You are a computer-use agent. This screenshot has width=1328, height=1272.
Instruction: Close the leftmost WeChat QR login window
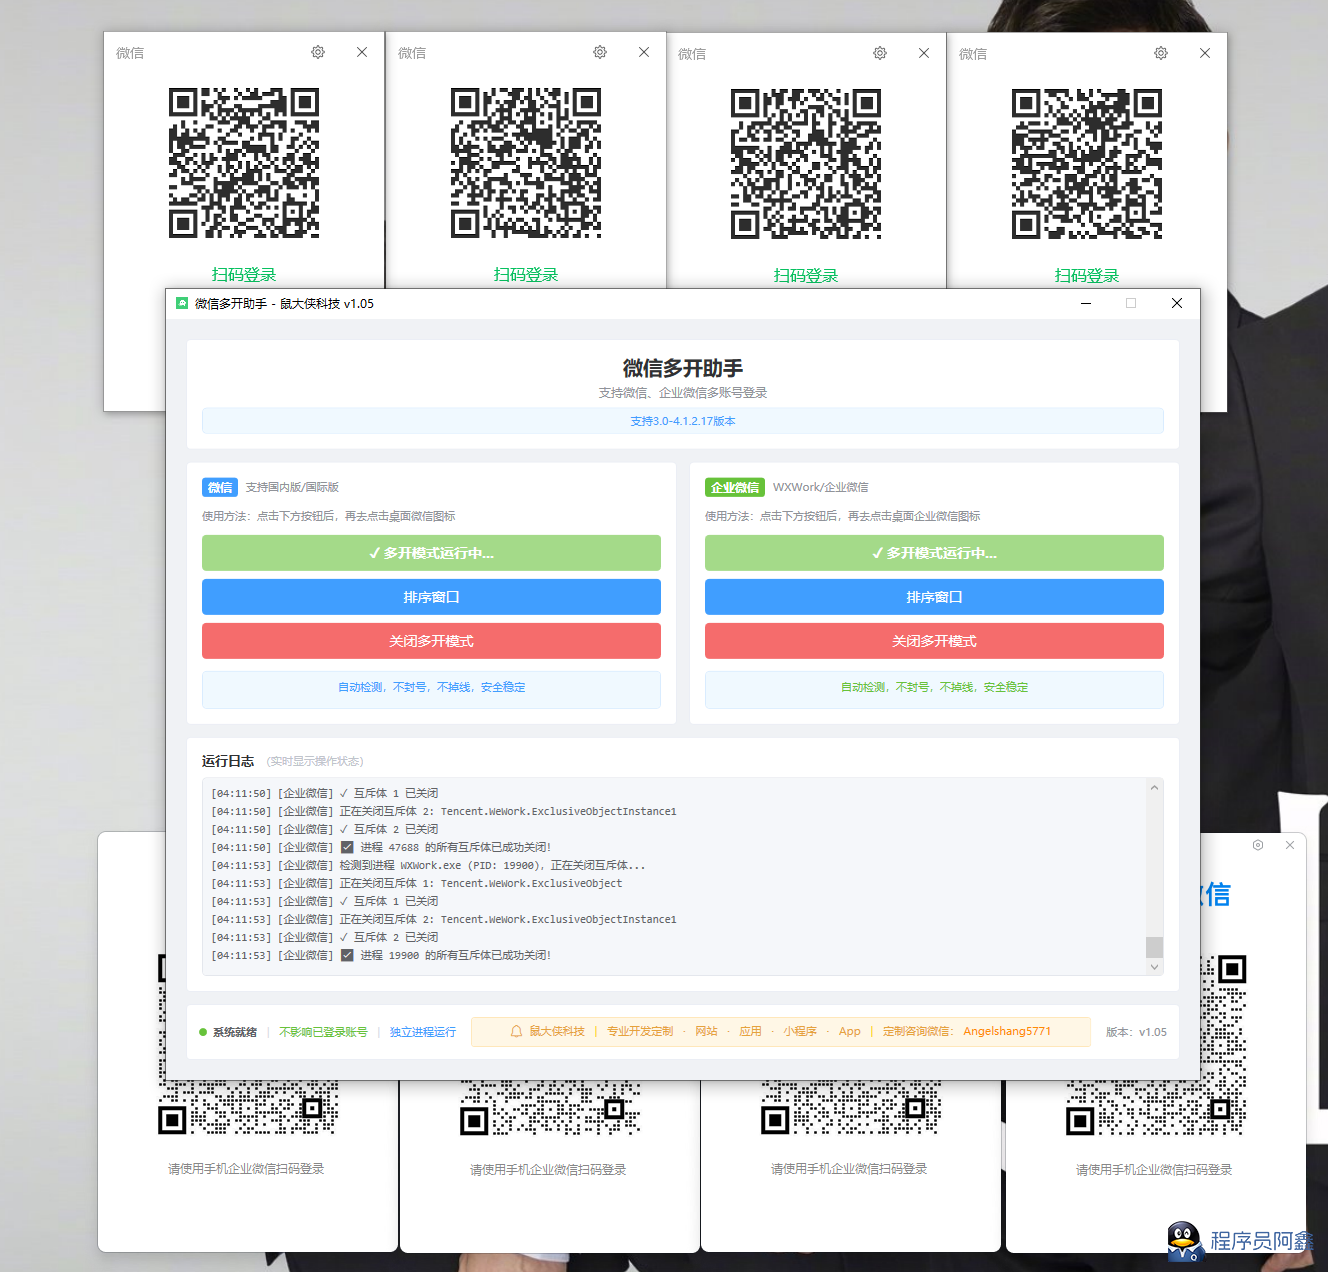pyautogui.click(x=362, y=52)
